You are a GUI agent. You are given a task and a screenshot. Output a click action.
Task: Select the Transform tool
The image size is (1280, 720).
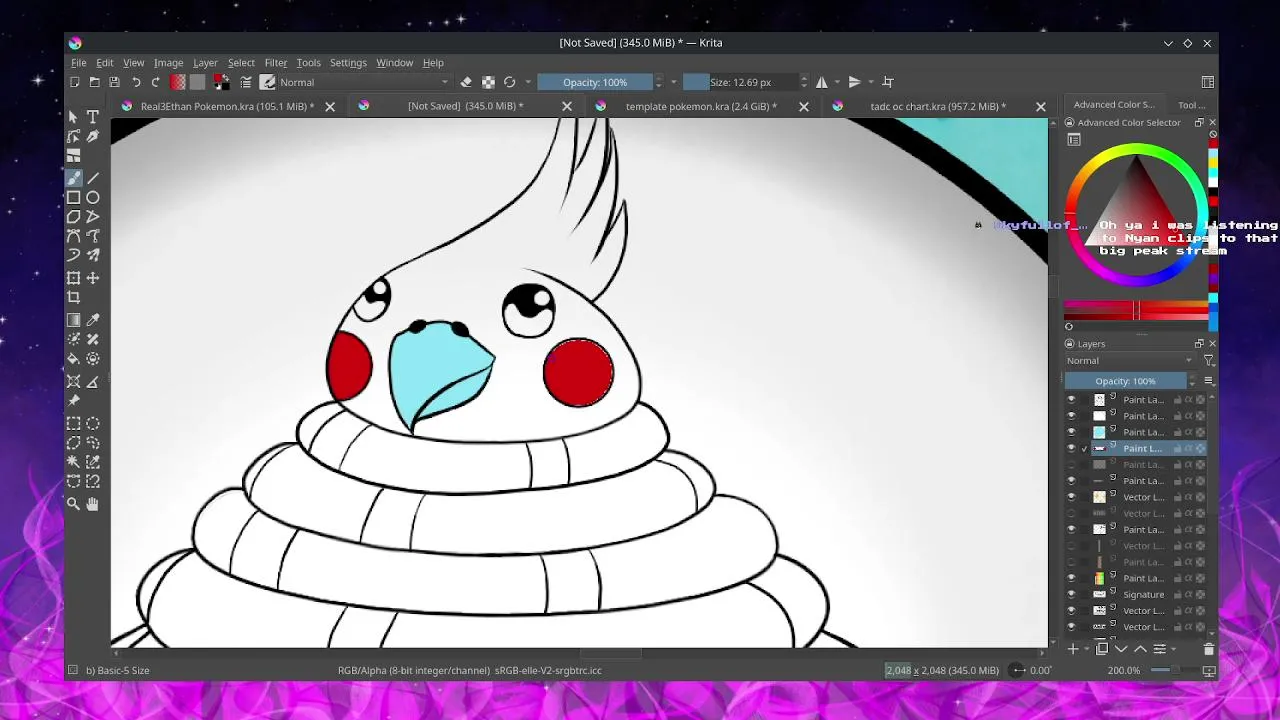[73, 278]
